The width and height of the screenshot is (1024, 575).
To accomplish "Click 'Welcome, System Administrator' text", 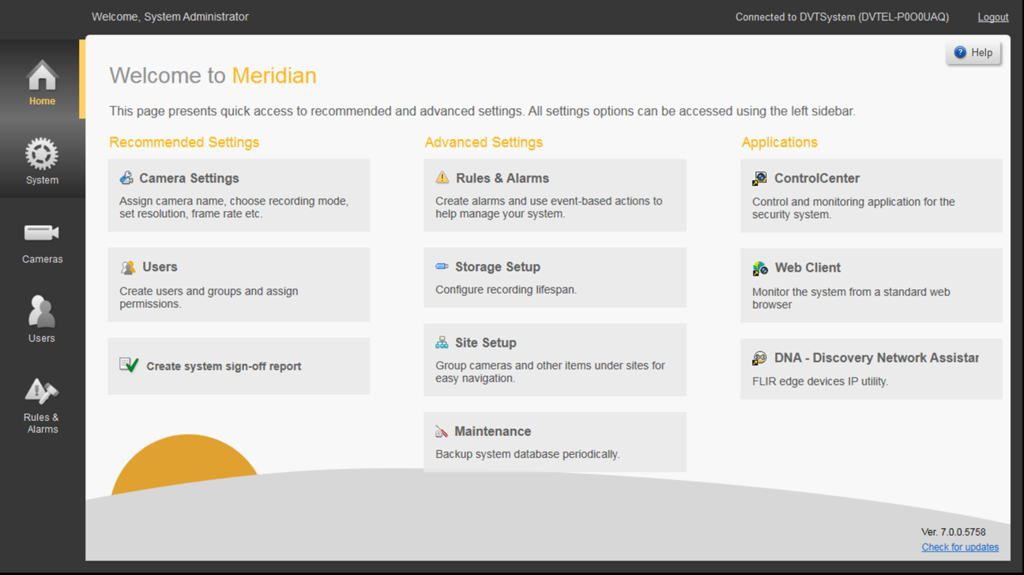I will [x=170, y=17].
